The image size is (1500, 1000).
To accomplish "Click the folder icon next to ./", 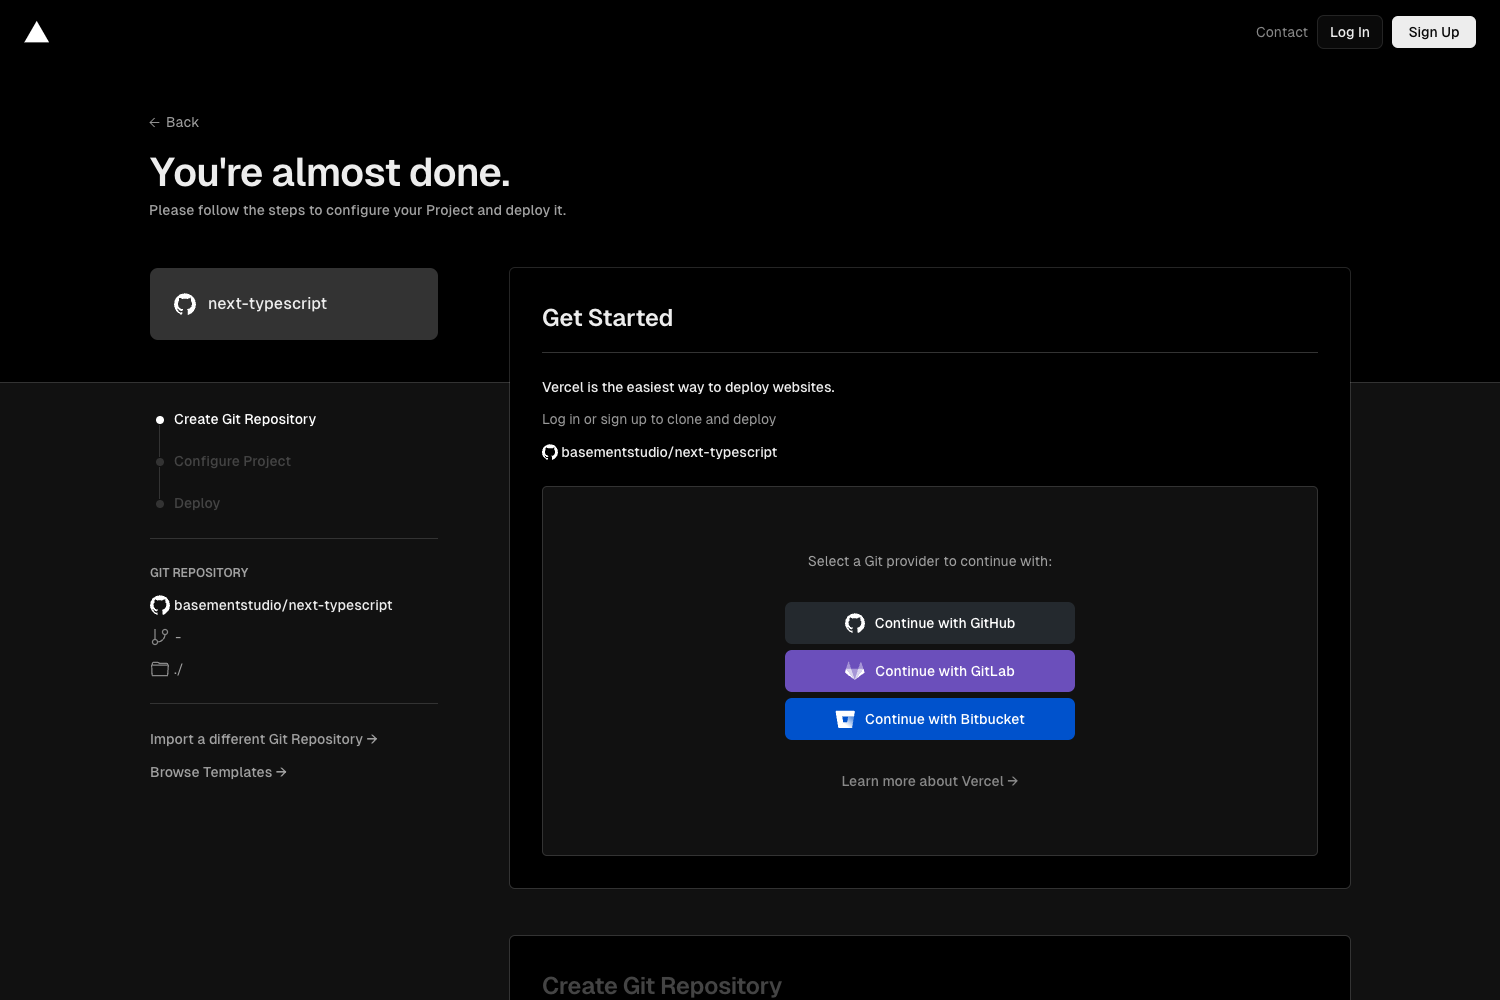I will pyautogui.click(x=159, y=668).
